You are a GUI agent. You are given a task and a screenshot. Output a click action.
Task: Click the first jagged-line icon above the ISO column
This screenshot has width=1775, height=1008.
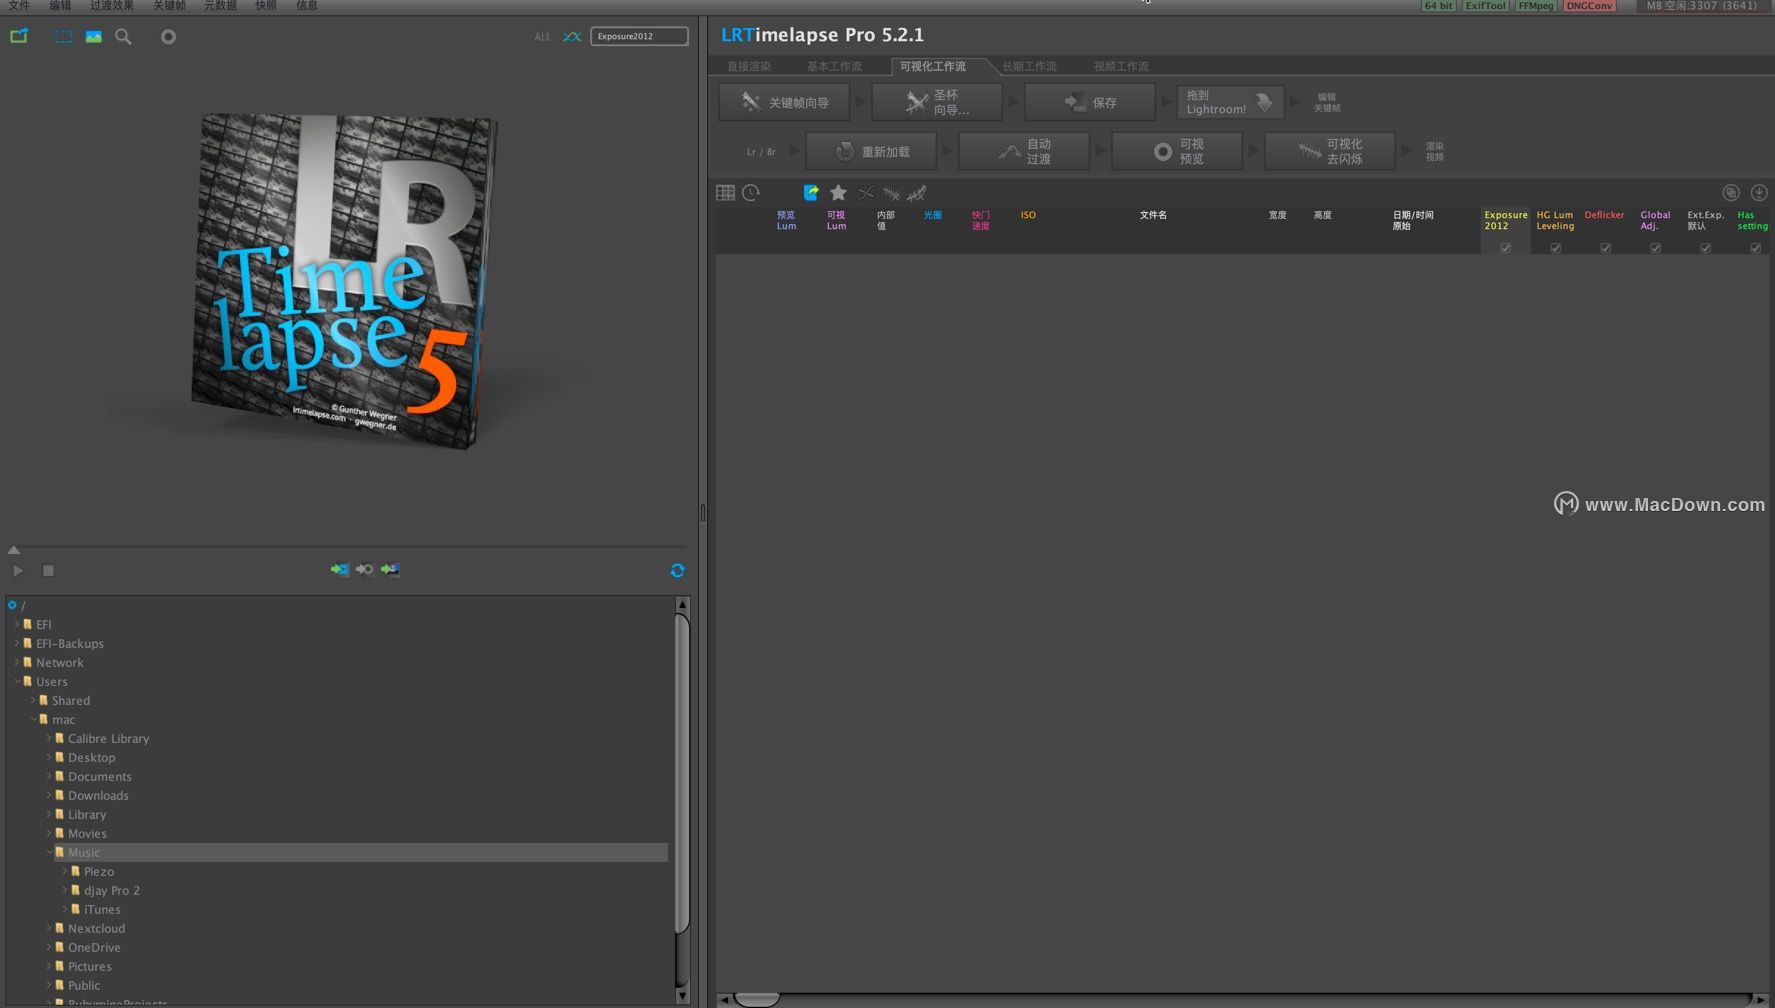892,192
